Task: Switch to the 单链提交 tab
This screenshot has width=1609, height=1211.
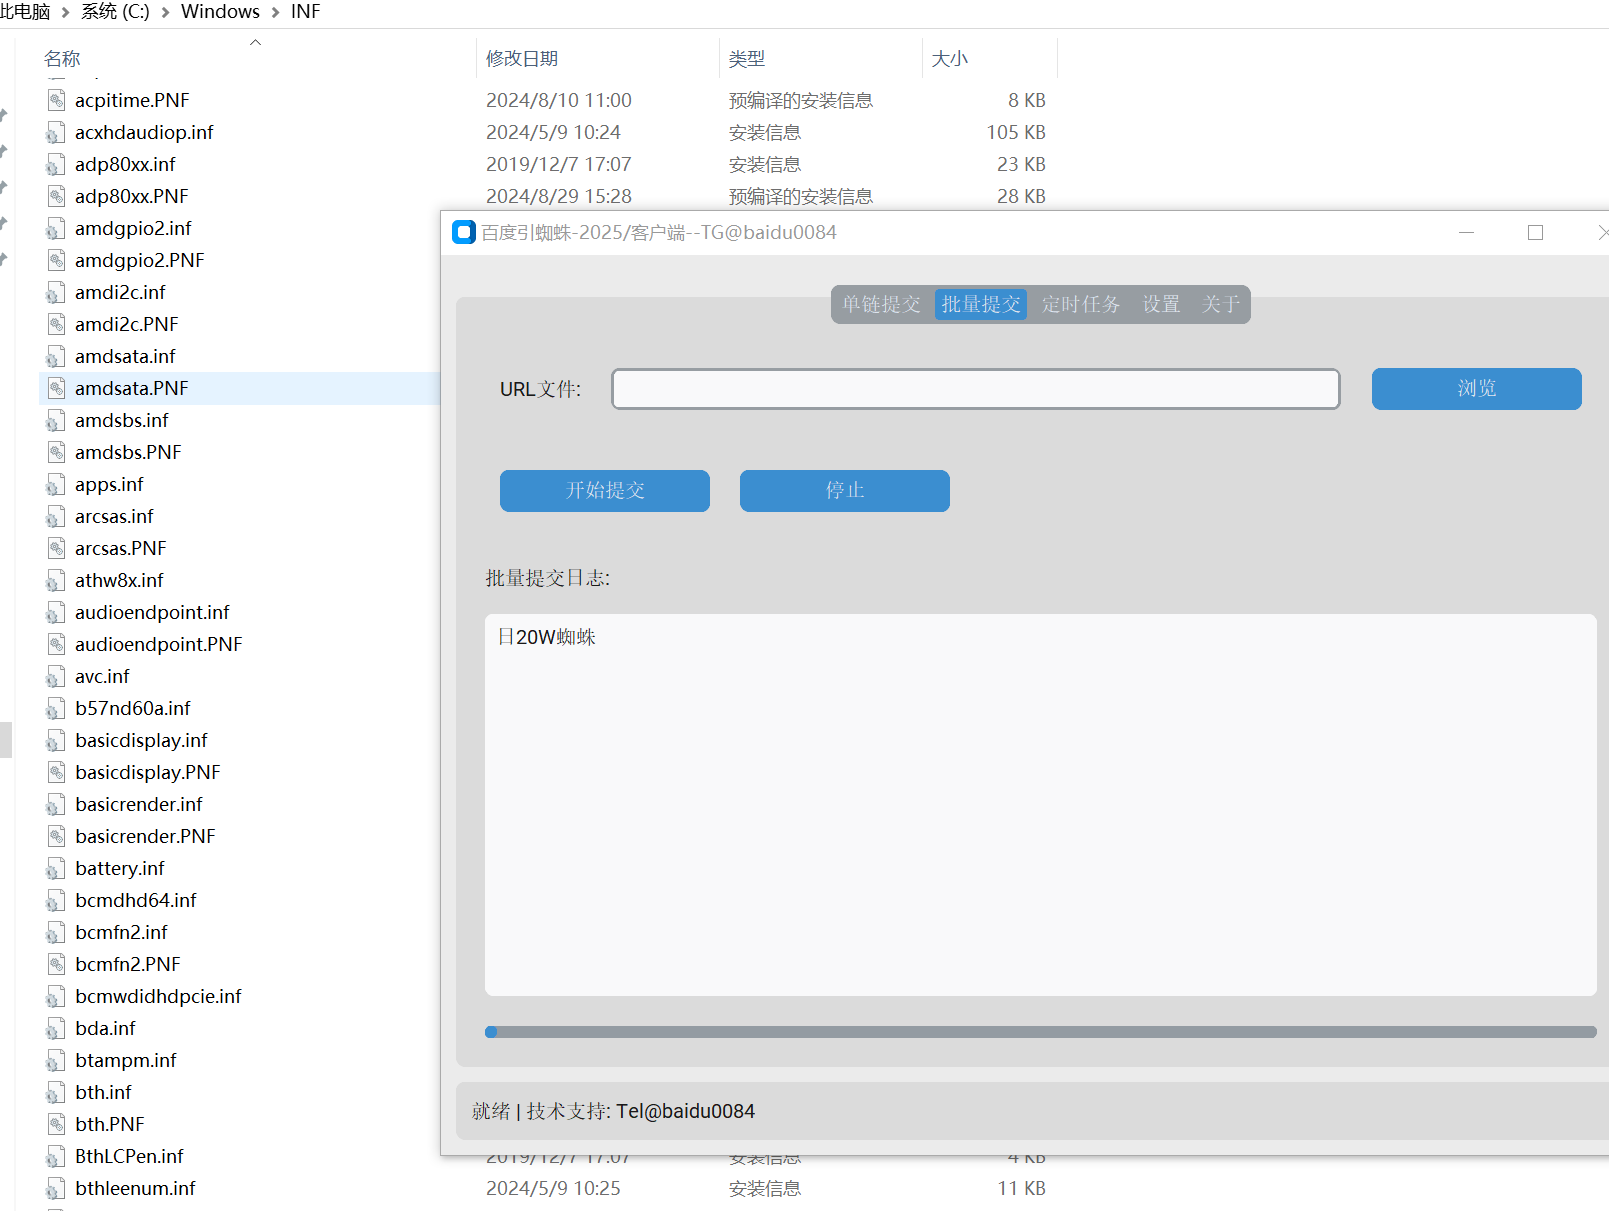Action: pyautogui.click(x=881, y=304)
